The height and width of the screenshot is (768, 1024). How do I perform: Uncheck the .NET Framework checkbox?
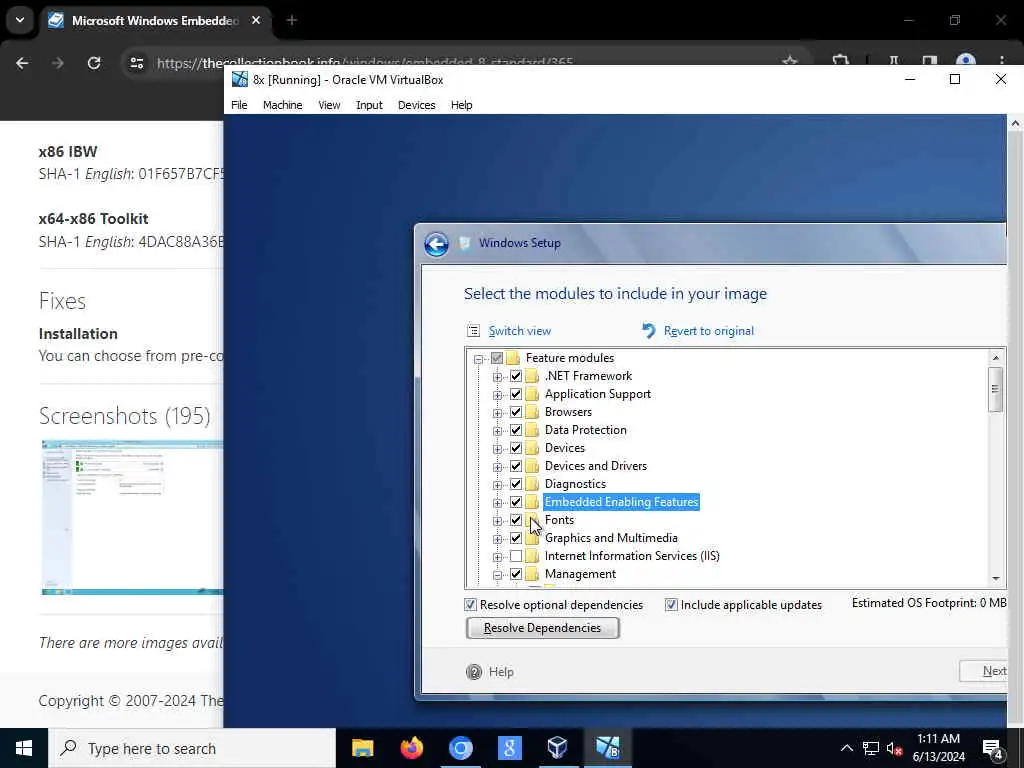516,376
